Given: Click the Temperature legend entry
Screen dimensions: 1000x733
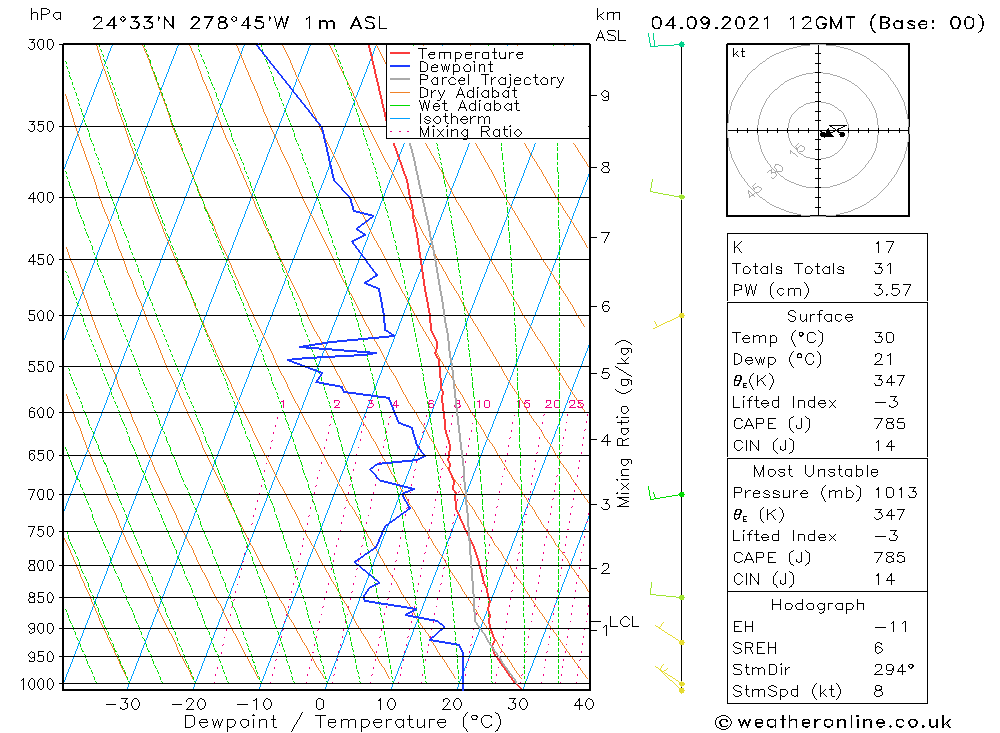Looking at the screenshot, I should [x=471, y=54].
